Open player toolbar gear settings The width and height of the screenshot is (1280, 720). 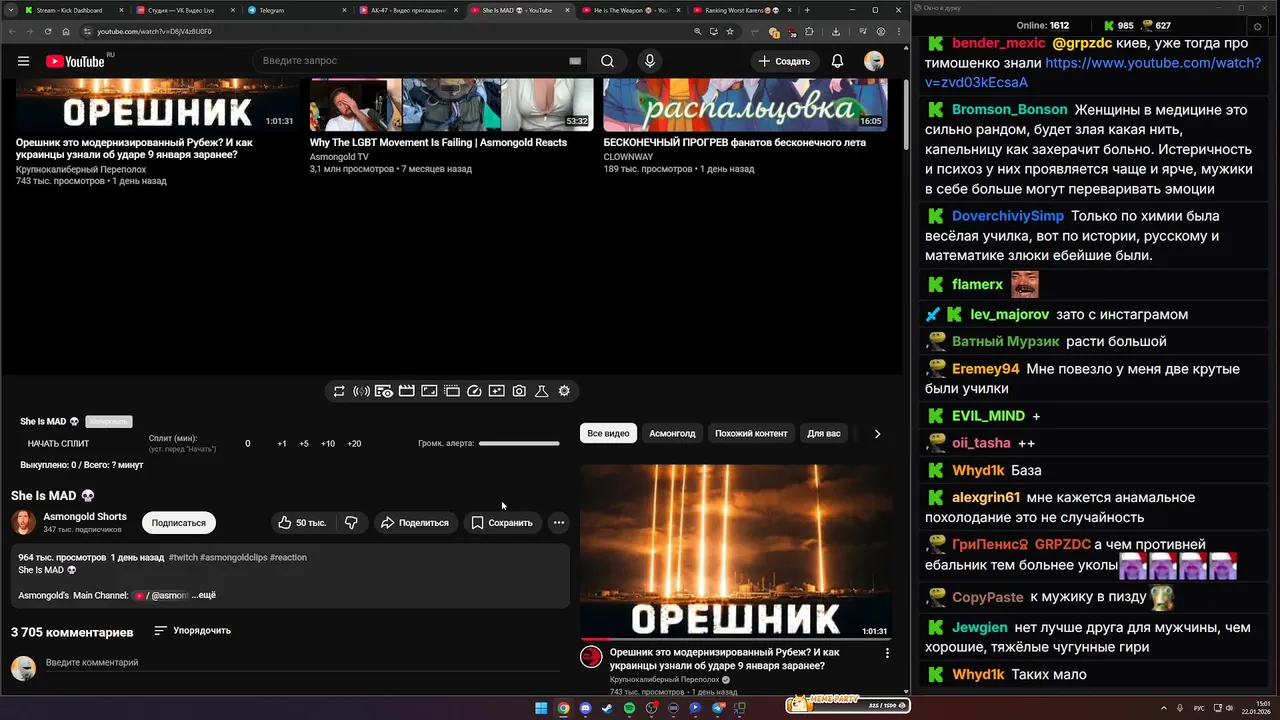pos(564,391)
